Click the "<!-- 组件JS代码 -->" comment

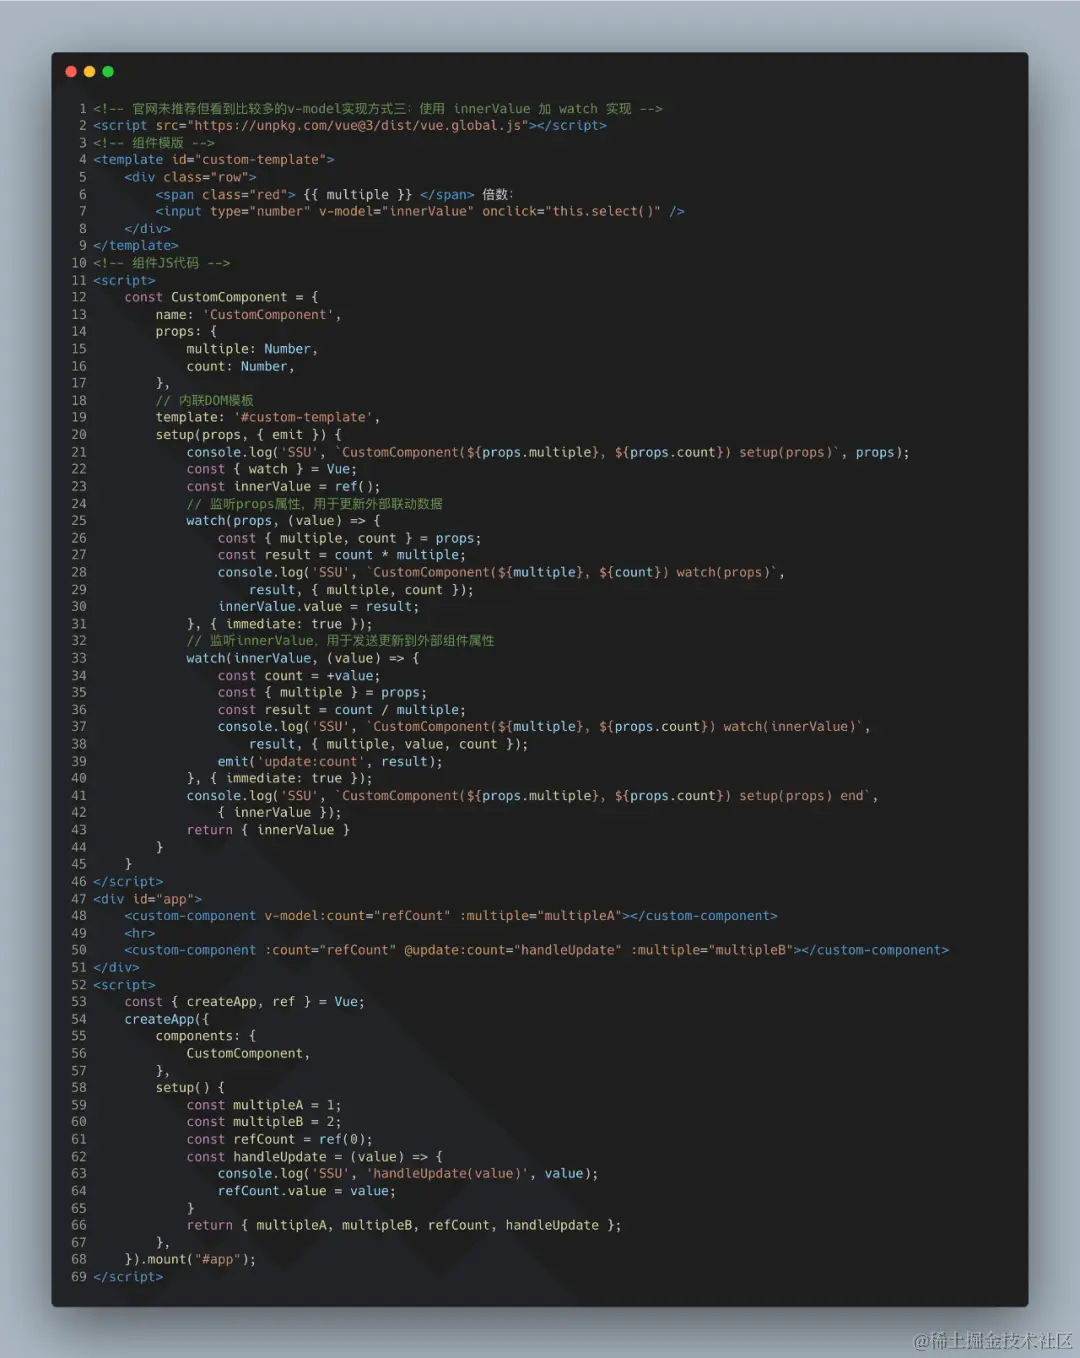click(x=162, y=263)
